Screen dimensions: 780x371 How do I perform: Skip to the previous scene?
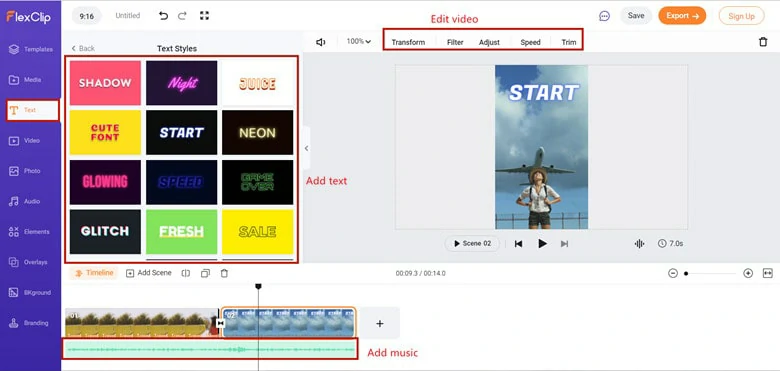[x=518, y=244]
